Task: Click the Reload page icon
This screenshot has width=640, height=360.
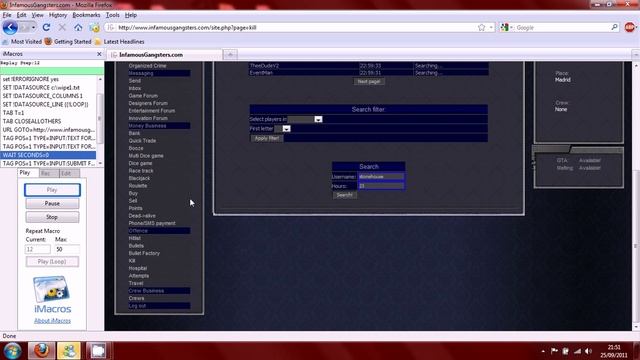Action: click(x=46, y=27)
